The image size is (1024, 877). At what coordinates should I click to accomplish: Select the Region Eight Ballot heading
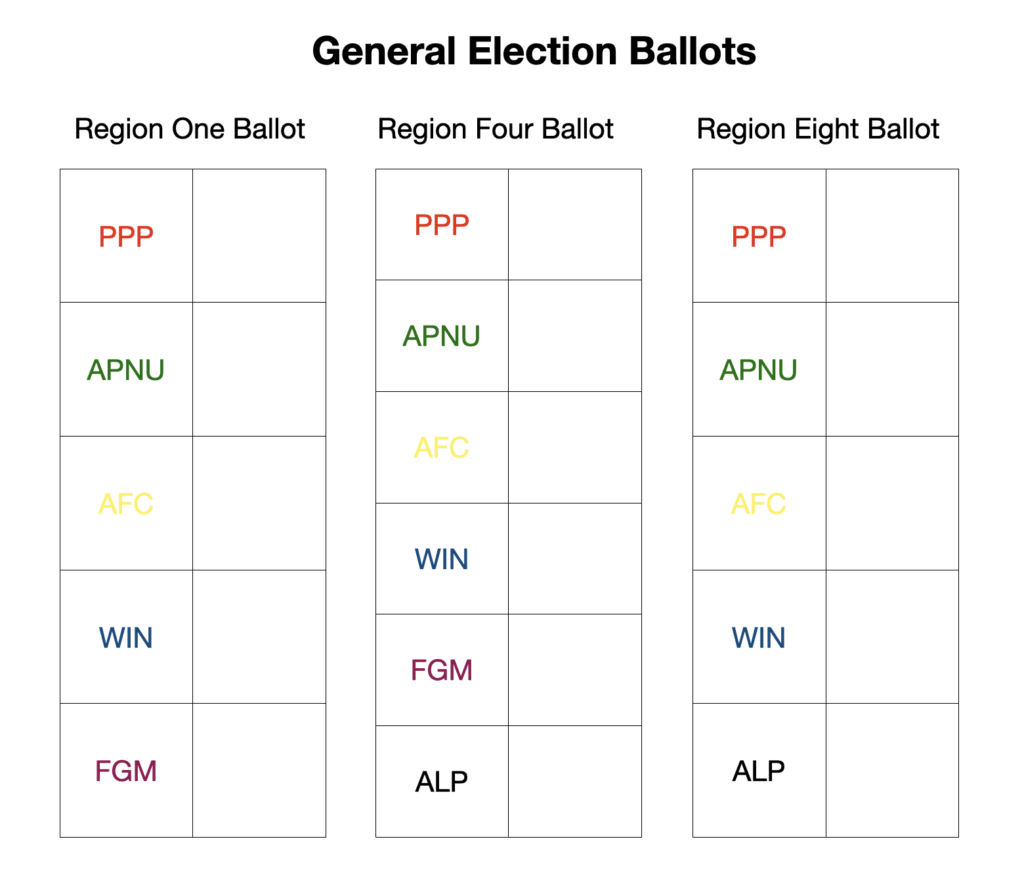818,129
